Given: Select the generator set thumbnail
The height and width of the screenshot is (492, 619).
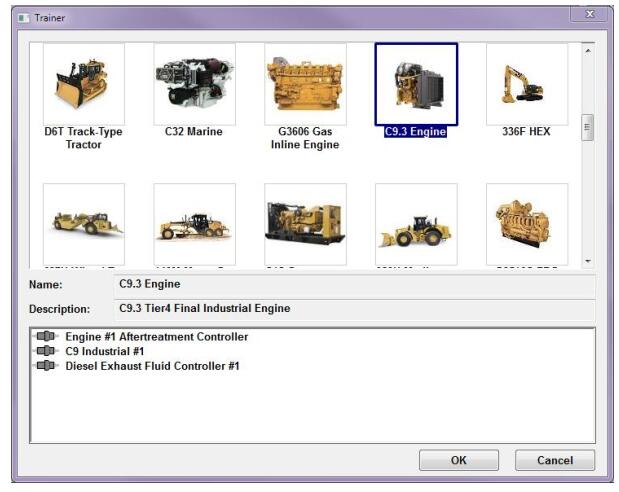Looking at the screenshot, I should click(305, 224).
